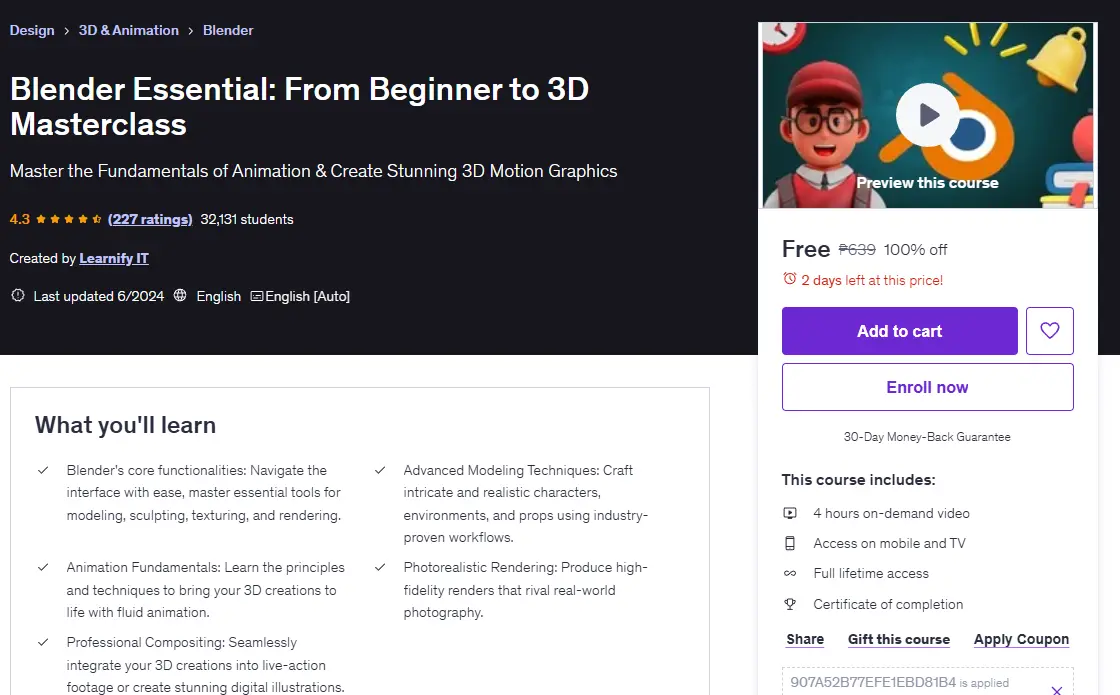Click the last updated badge icon

click(18, 295)
